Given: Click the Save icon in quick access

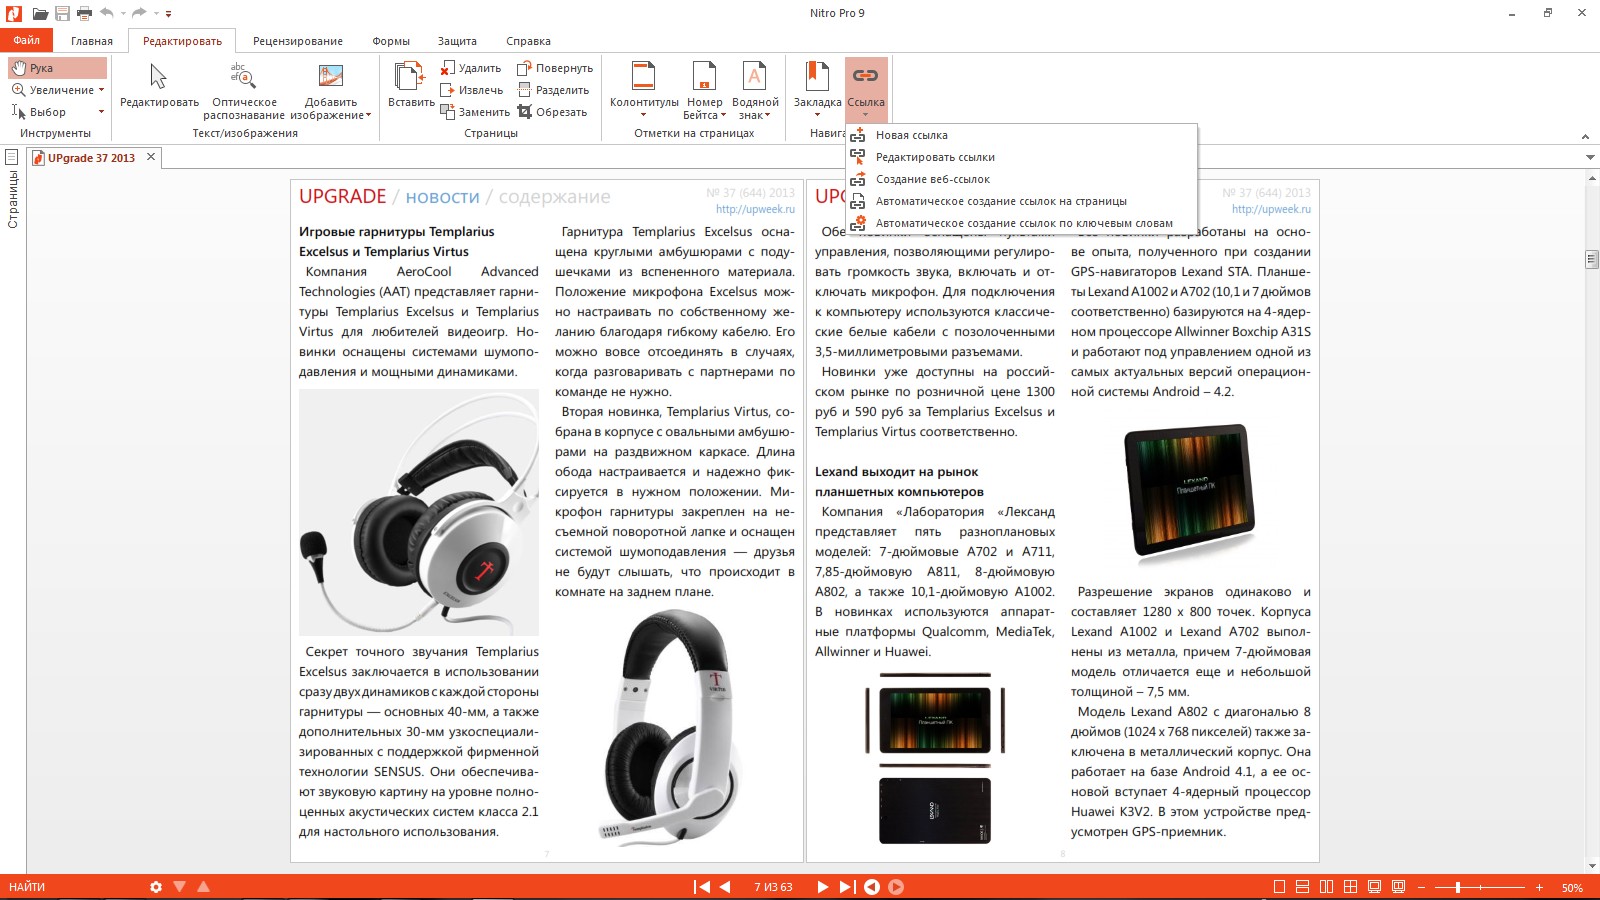Looking at the screenshot, I should [62, 13].
